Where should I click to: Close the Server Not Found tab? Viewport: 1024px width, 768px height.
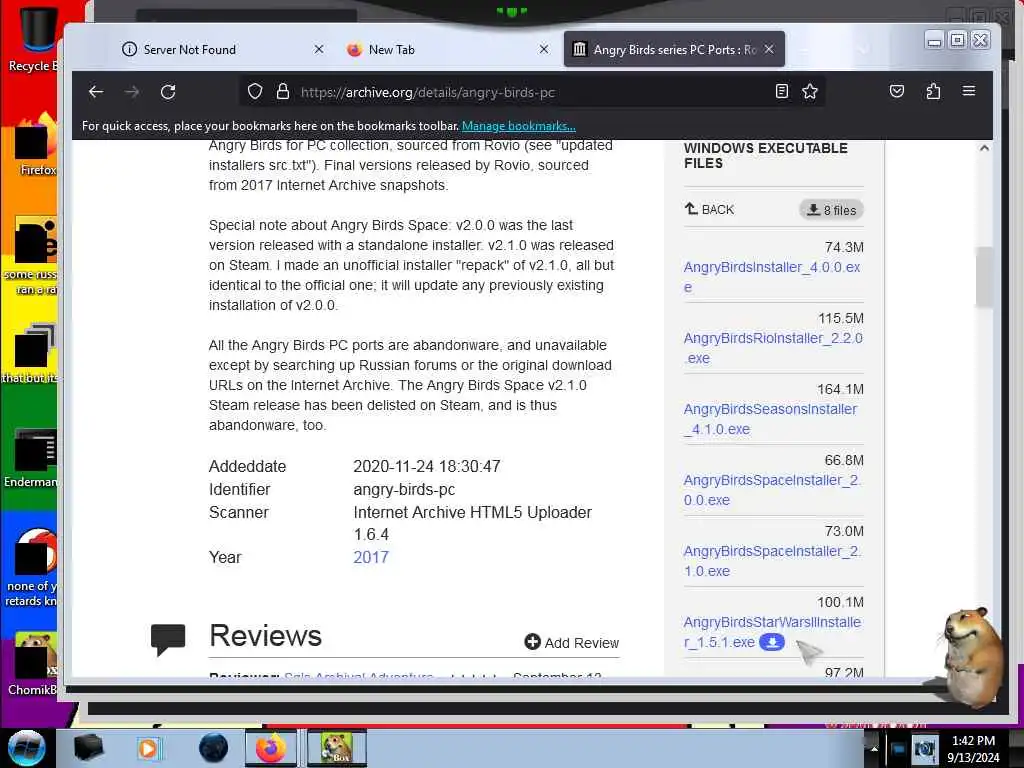click(319, 49)
